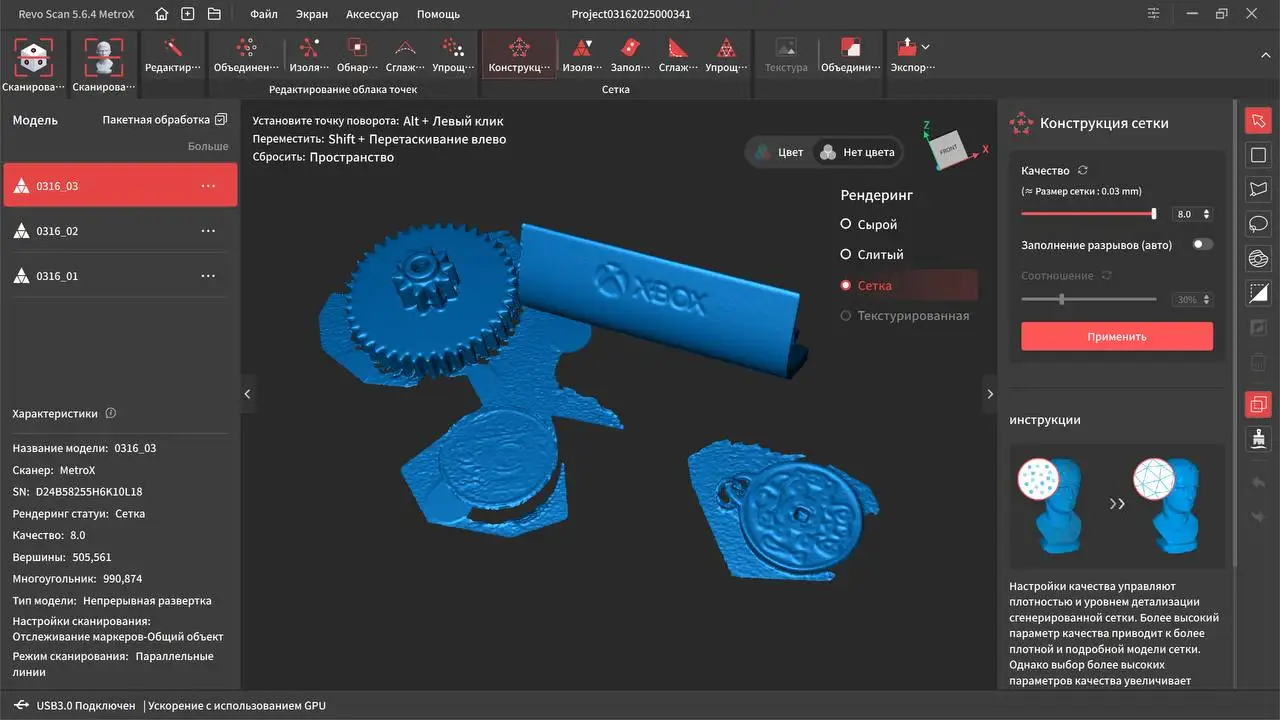Click the Экспор… export icon
The image size is (1280, 720).
(906, 47)
